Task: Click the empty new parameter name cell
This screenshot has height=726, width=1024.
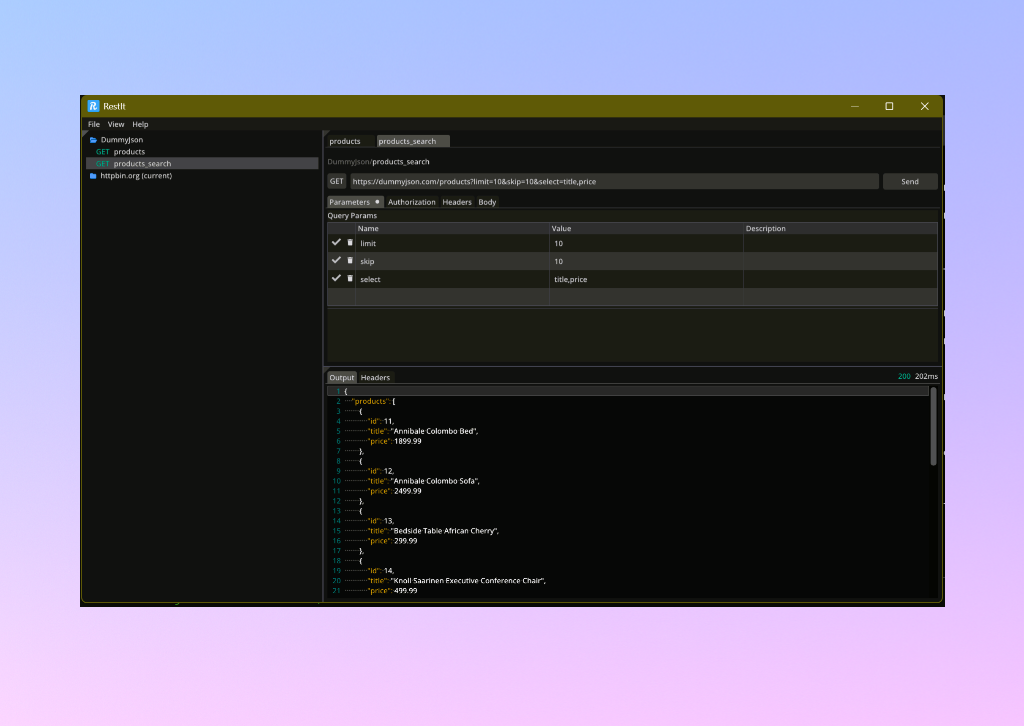Action: [x=452, y=296]
